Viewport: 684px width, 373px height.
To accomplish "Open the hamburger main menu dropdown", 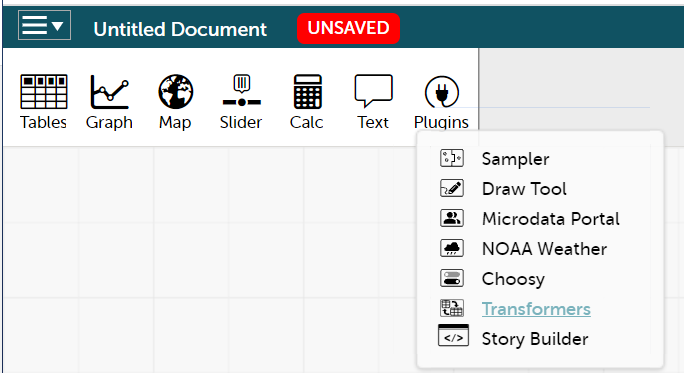I will click(44, 25).
